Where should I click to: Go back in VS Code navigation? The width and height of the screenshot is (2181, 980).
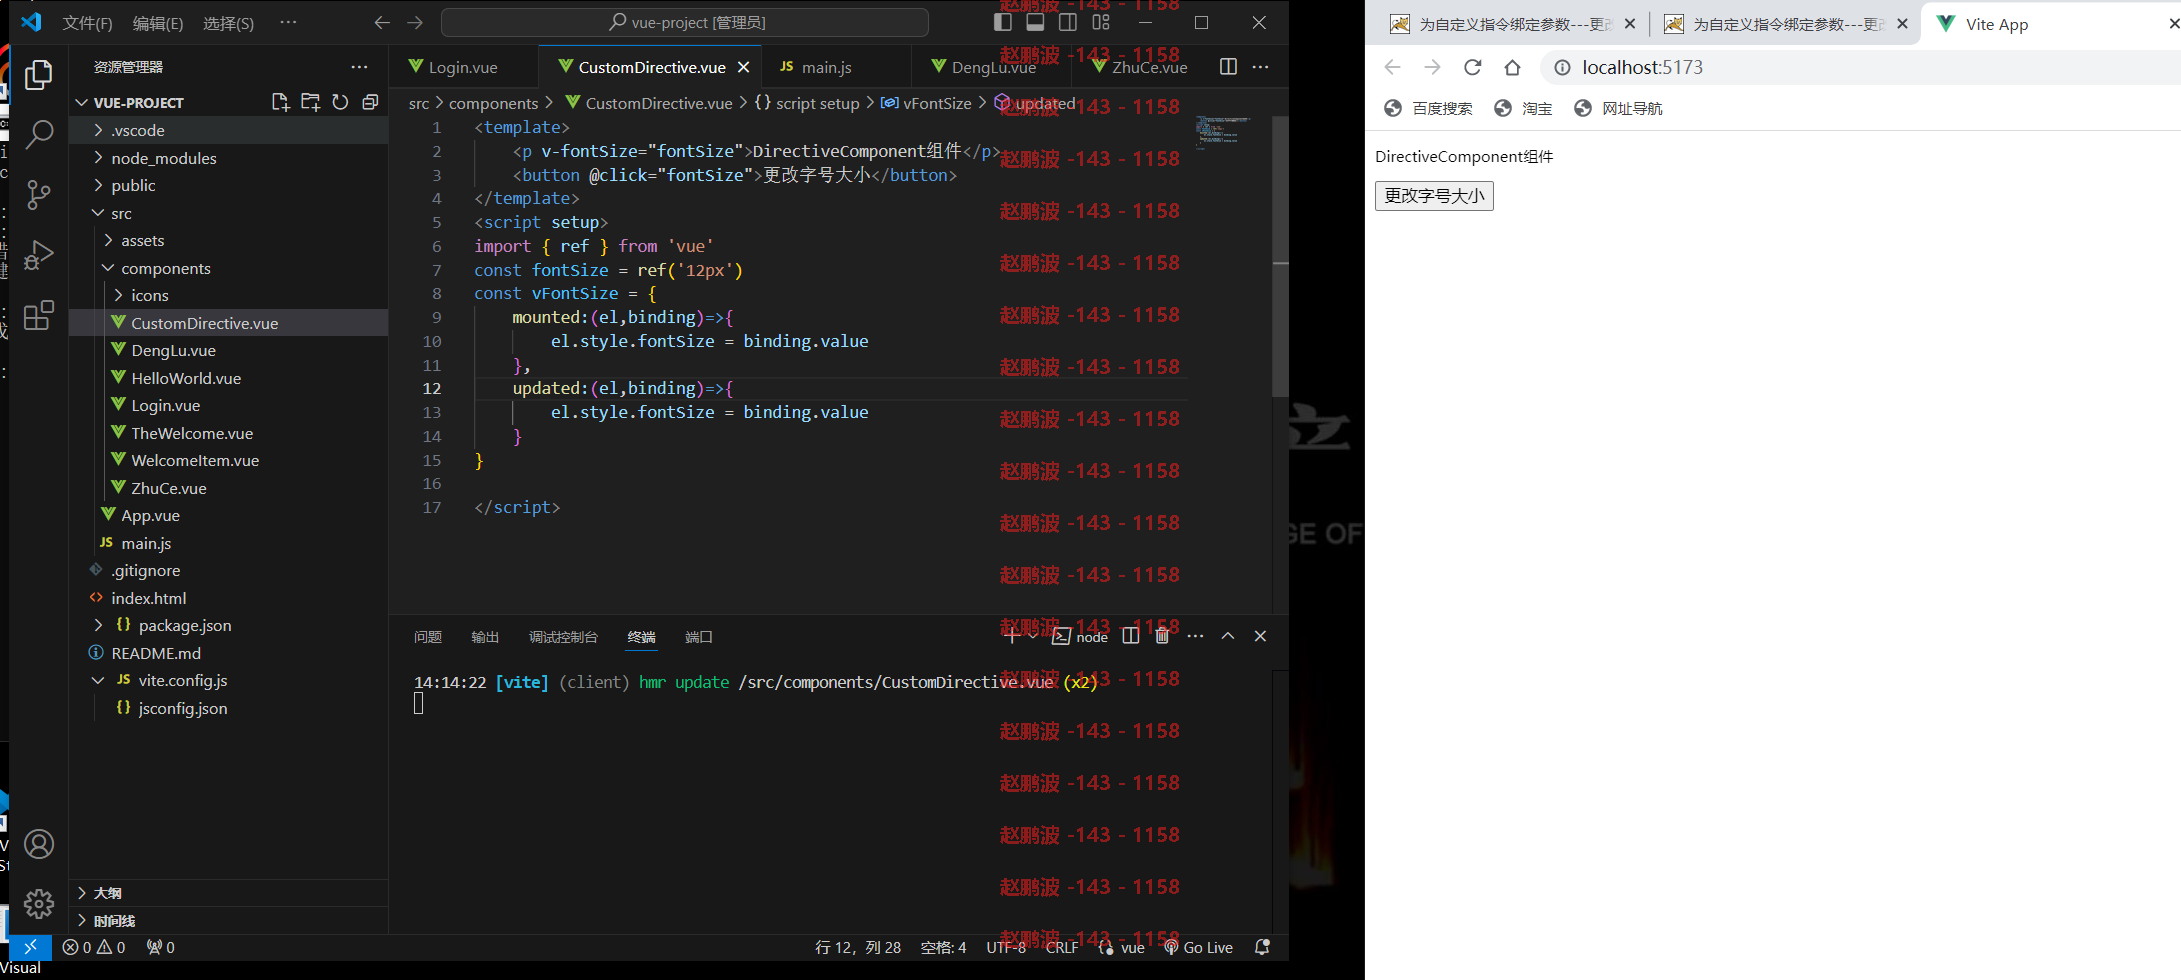tap(382, 22)
